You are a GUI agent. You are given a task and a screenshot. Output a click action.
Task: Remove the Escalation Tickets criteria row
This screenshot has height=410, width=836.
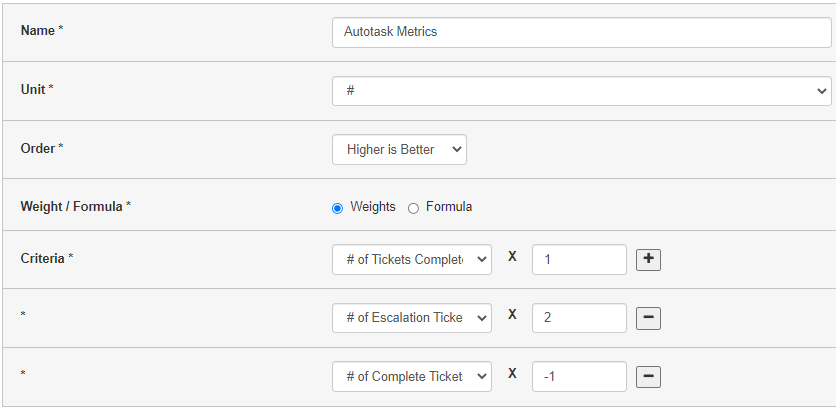[x=648, y=318]
